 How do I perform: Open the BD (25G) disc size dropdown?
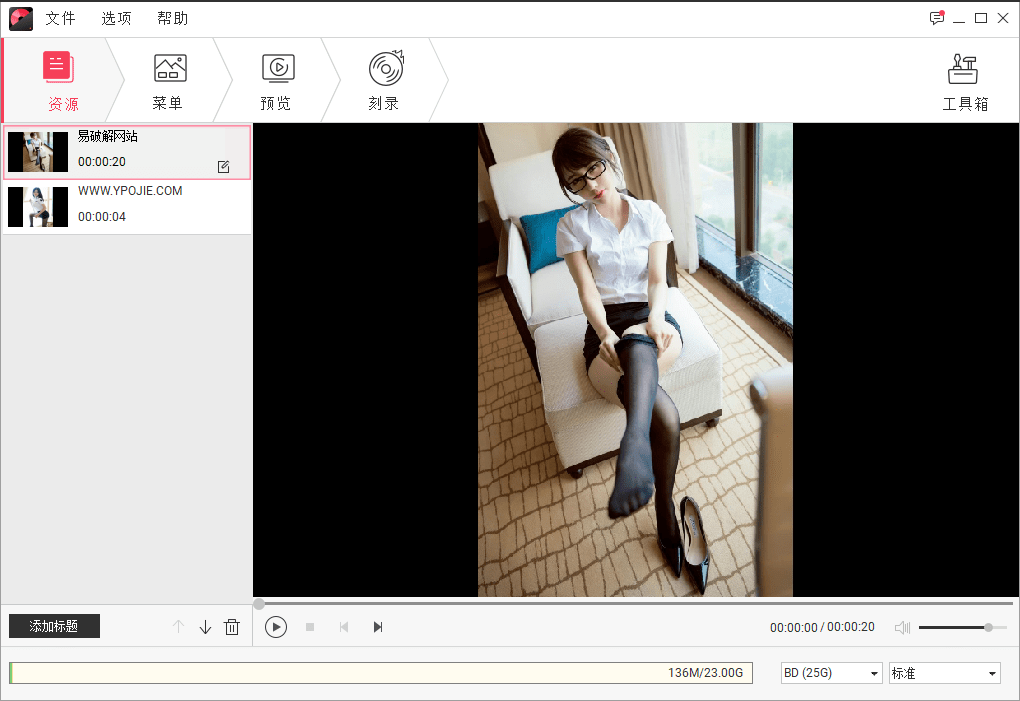(x=831, y=673)
